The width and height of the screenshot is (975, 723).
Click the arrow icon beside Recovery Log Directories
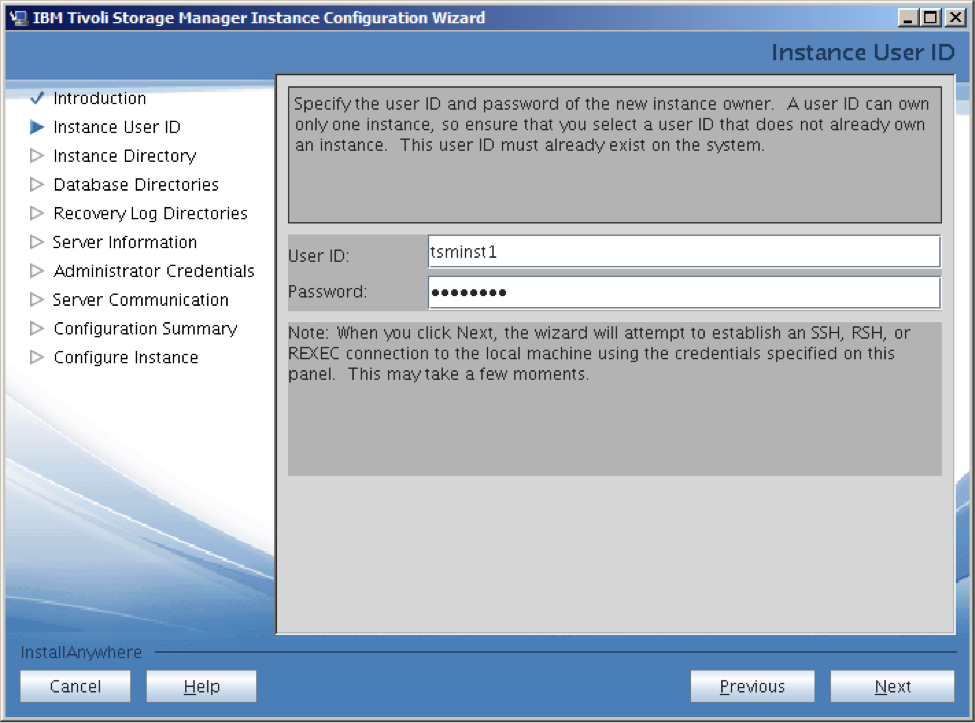click(x=37, y=213)
